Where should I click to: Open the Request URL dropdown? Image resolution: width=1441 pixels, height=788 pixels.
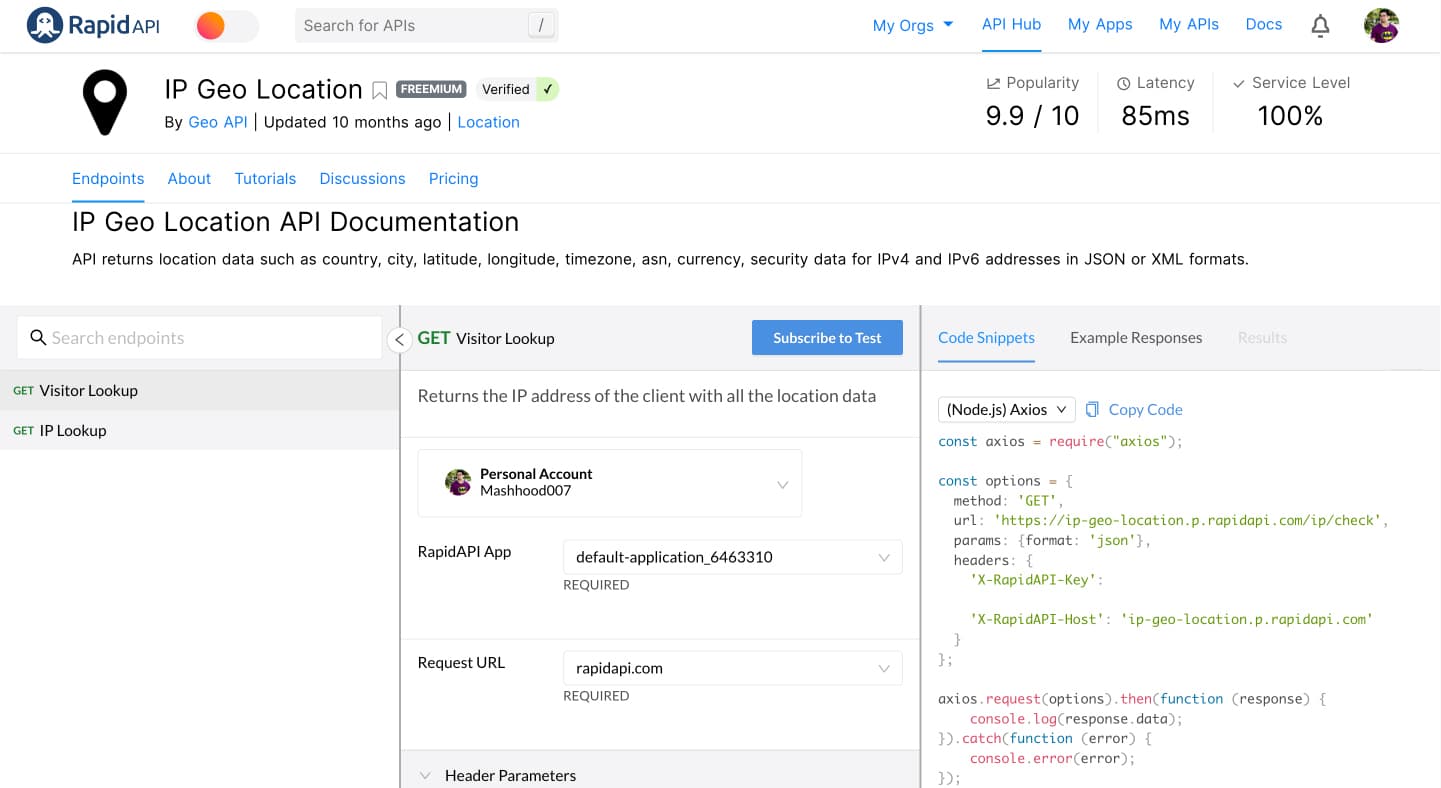point(732,668)
